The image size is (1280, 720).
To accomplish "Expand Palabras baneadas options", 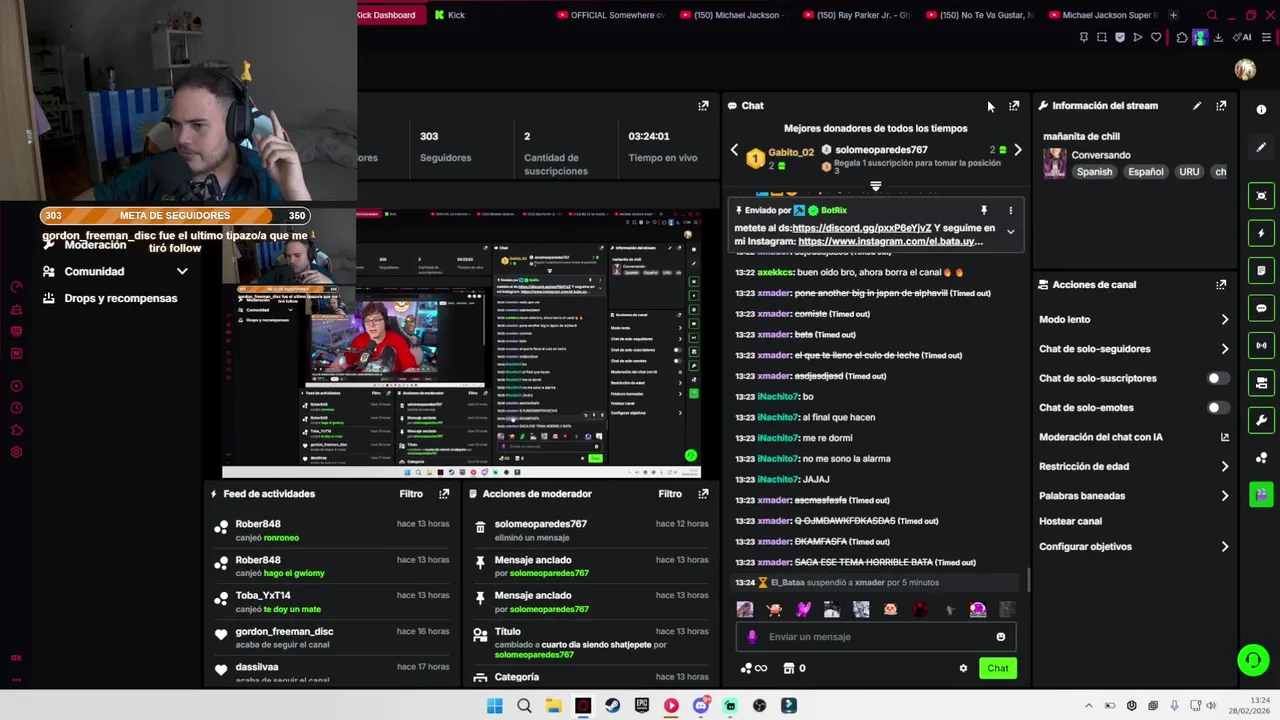I will click(x=1224, y=495).
